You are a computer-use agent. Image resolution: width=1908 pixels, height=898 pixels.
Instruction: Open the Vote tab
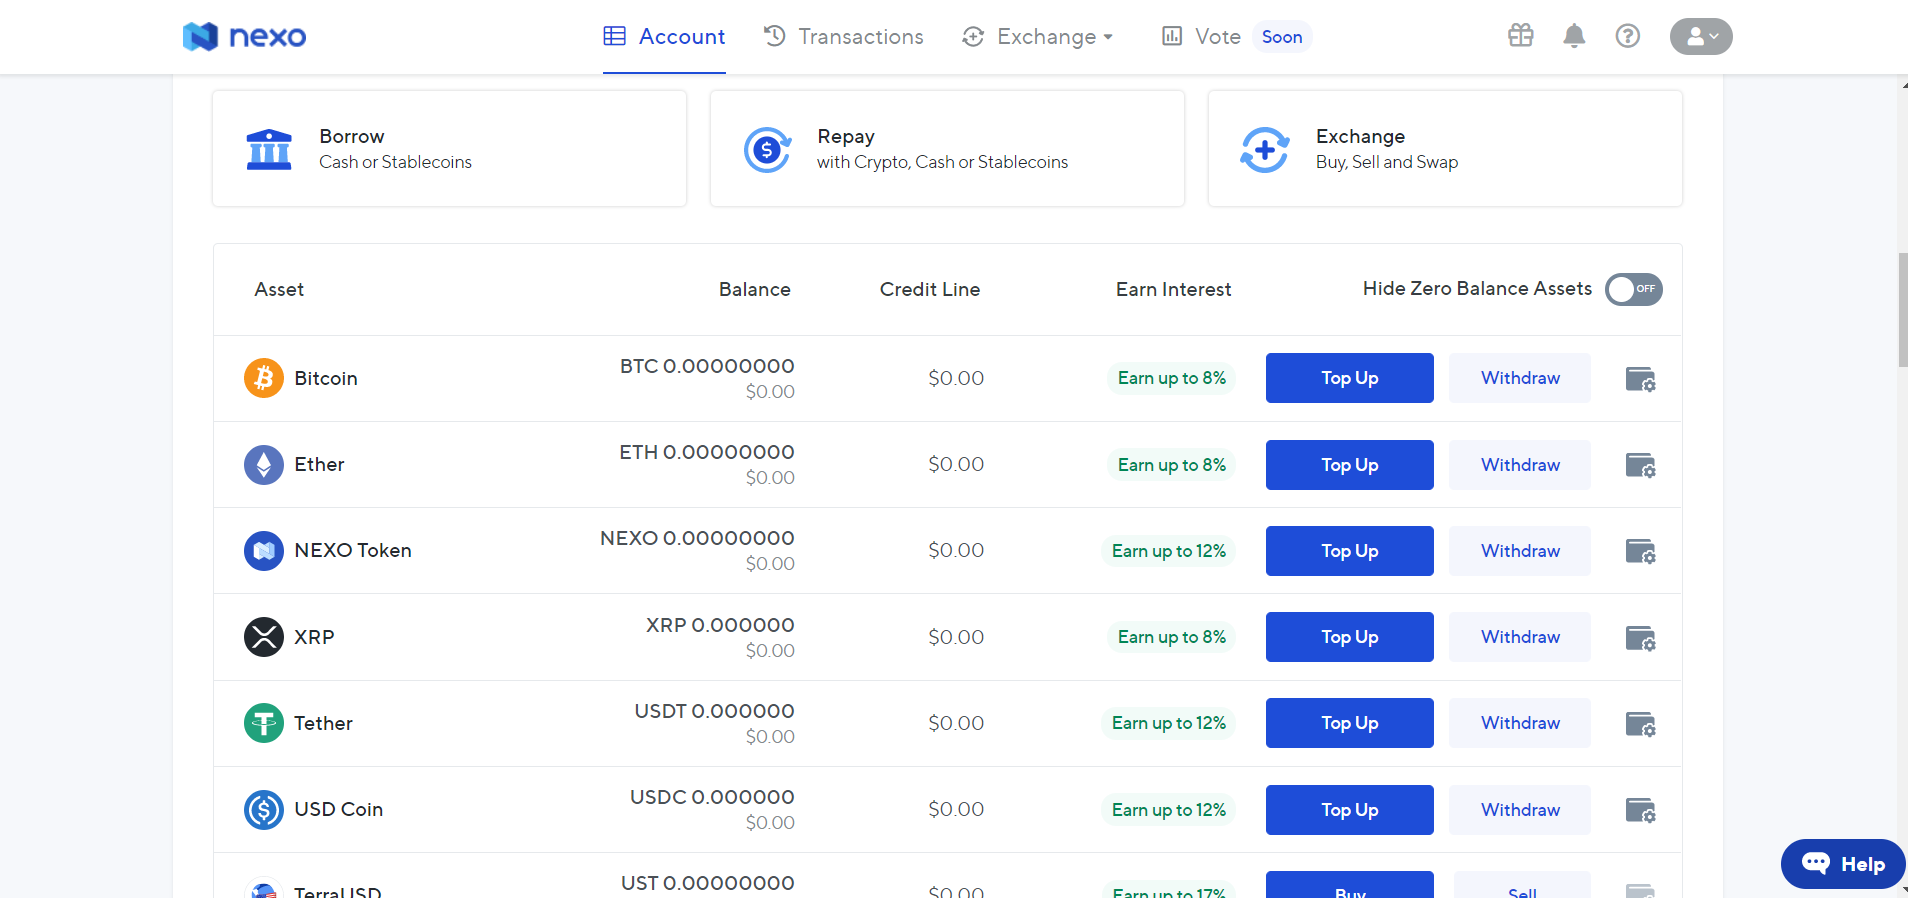pos(1201,37)
